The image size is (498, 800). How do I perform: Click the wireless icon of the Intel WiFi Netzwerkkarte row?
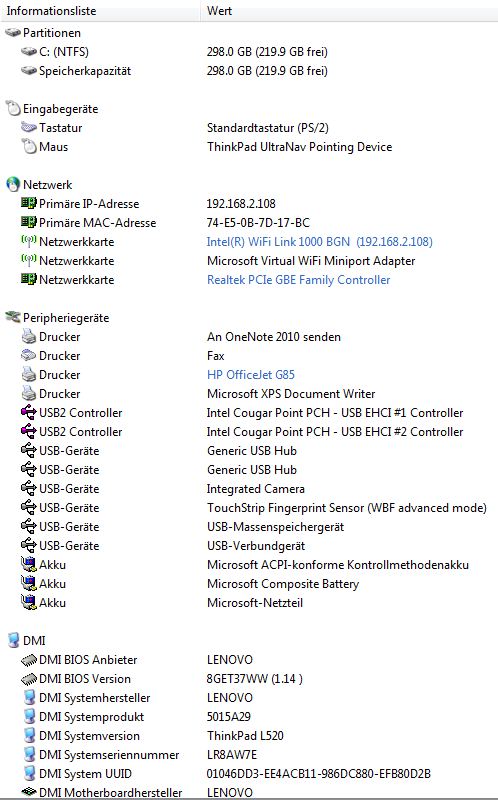[x=29, y=241]
